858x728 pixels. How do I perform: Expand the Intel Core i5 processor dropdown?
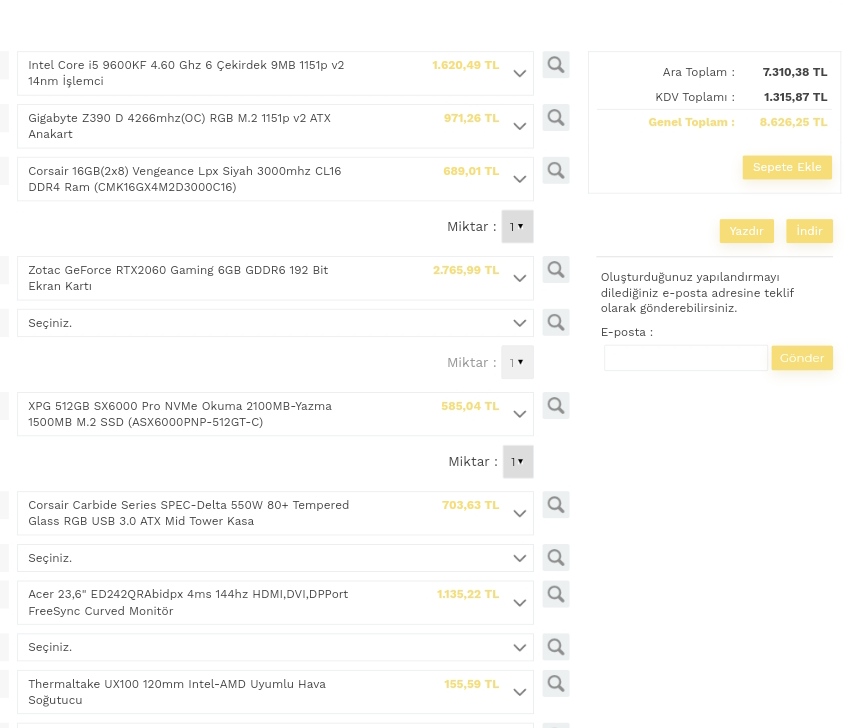(519, 74)
